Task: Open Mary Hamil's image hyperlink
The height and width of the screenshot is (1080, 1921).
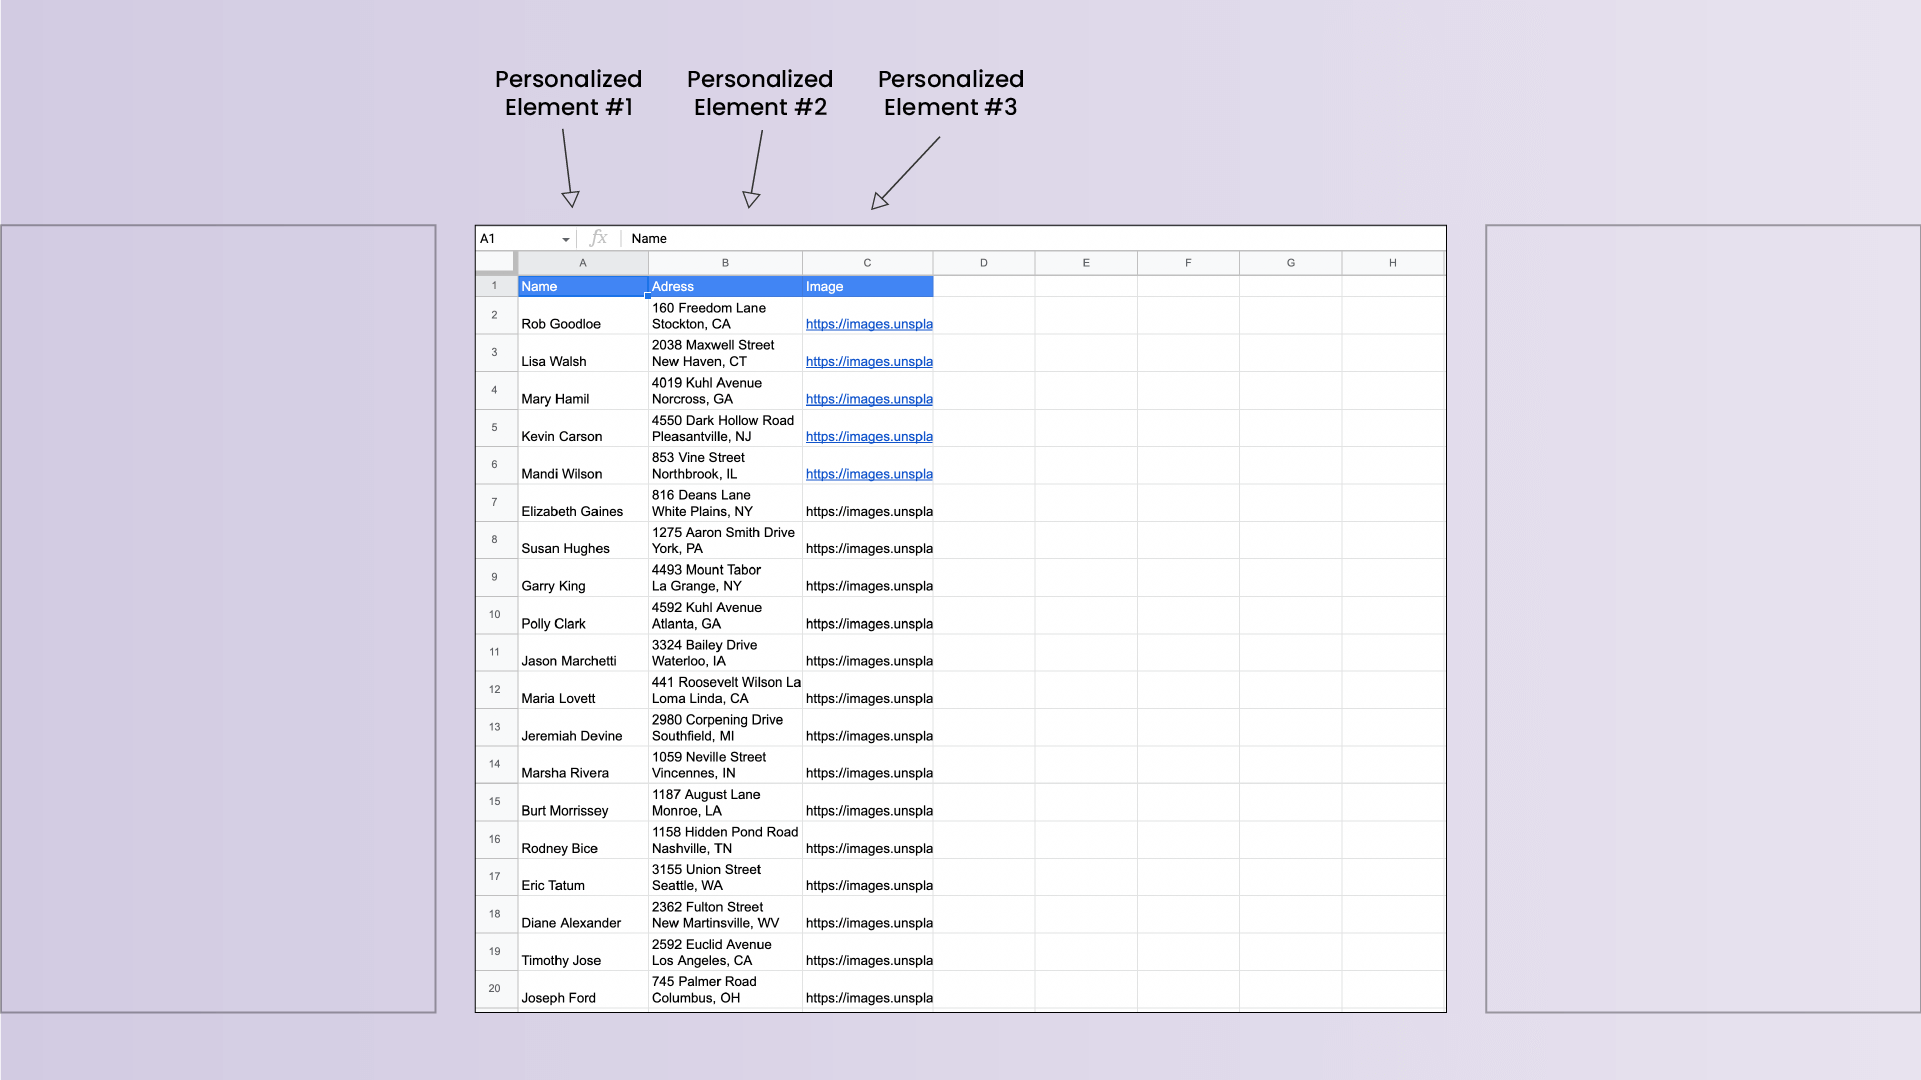Action: pos(868,399)
